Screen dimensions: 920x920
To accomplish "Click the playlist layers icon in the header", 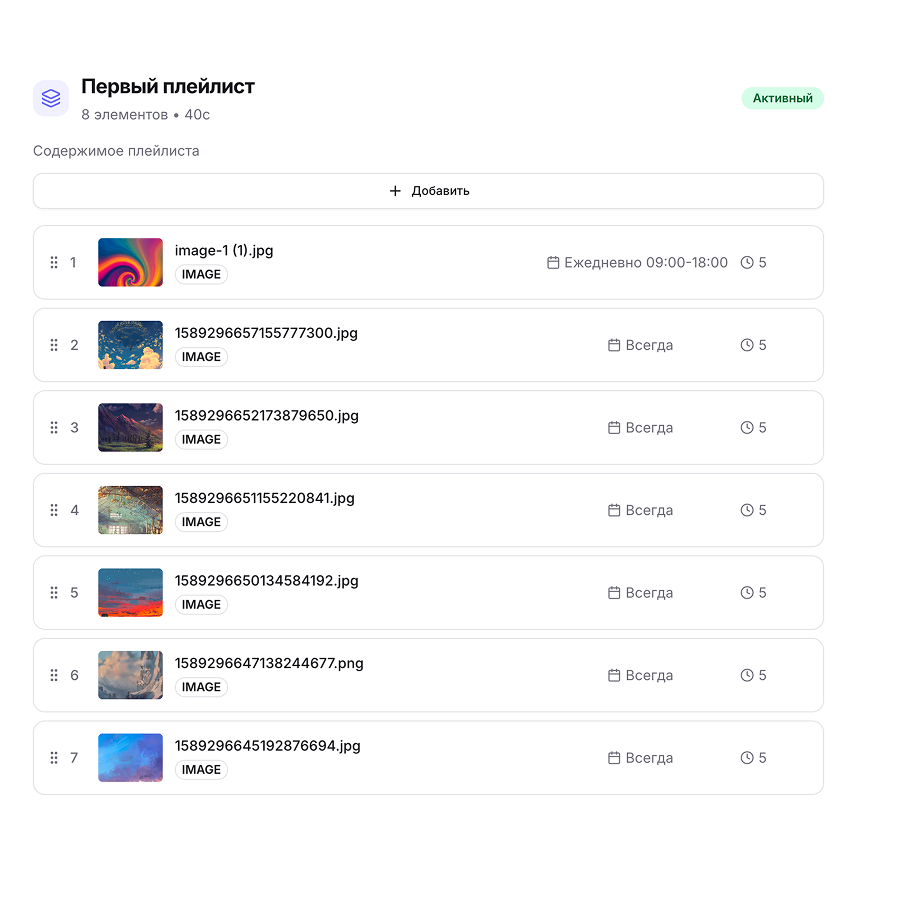I will pyautogui.click(x=51, y=98).
